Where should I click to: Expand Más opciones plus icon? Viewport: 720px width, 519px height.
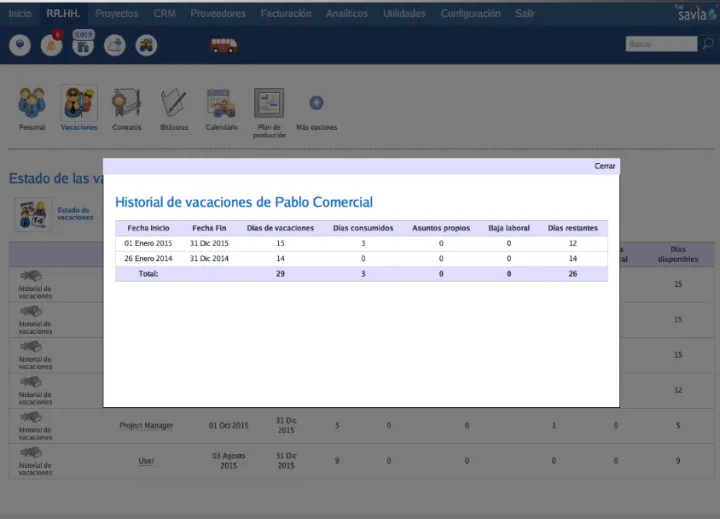(316, 103)
